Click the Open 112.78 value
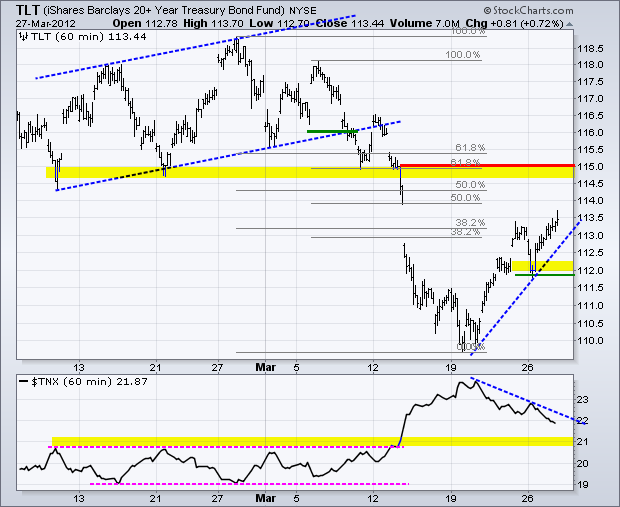Image resolution: width=620 pixels, height=507 pixels. coord(146,23)
